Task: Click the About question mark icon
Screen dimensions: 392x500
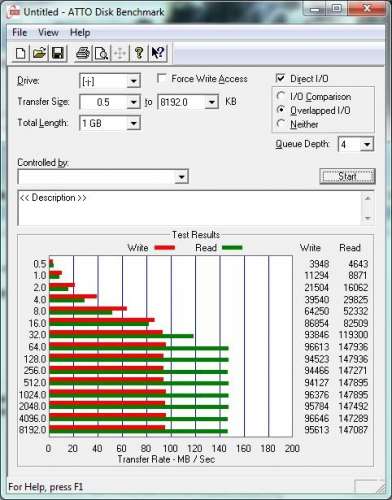Action: pos(139,53)
